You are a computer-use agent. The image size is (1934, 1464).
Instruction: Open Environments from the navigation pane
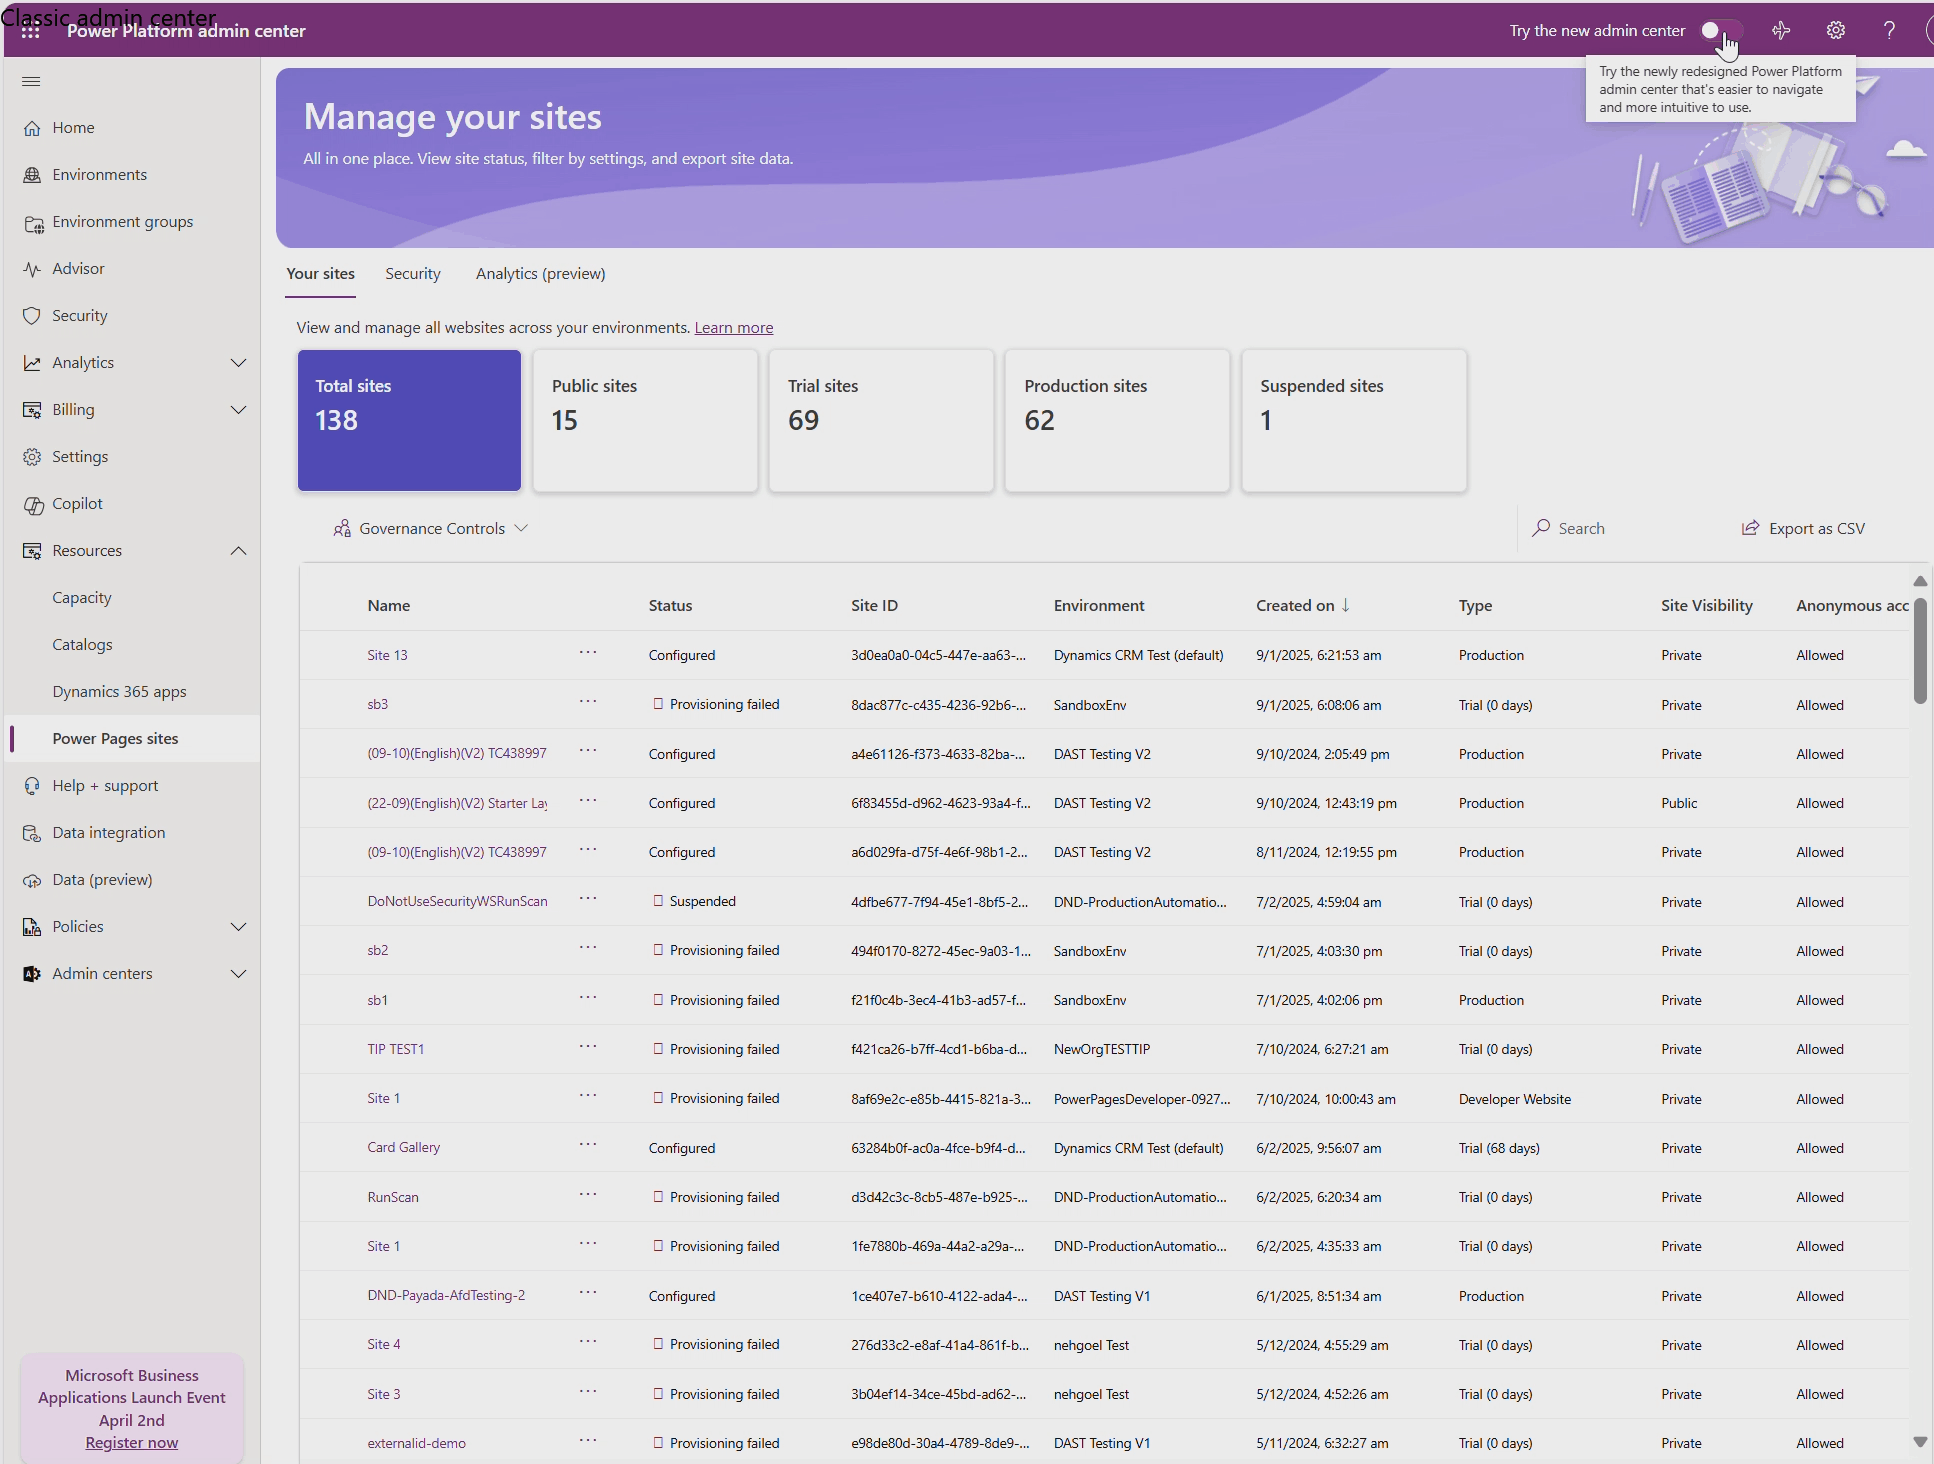(99, 174)
